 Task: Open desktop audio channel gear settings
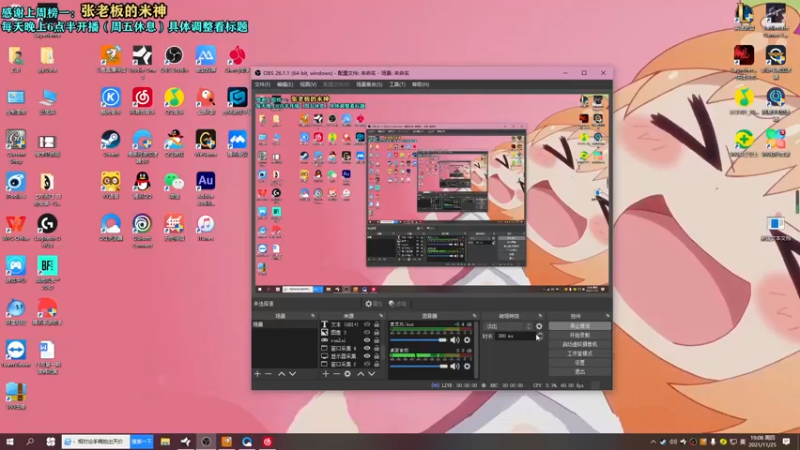(467, 366)
